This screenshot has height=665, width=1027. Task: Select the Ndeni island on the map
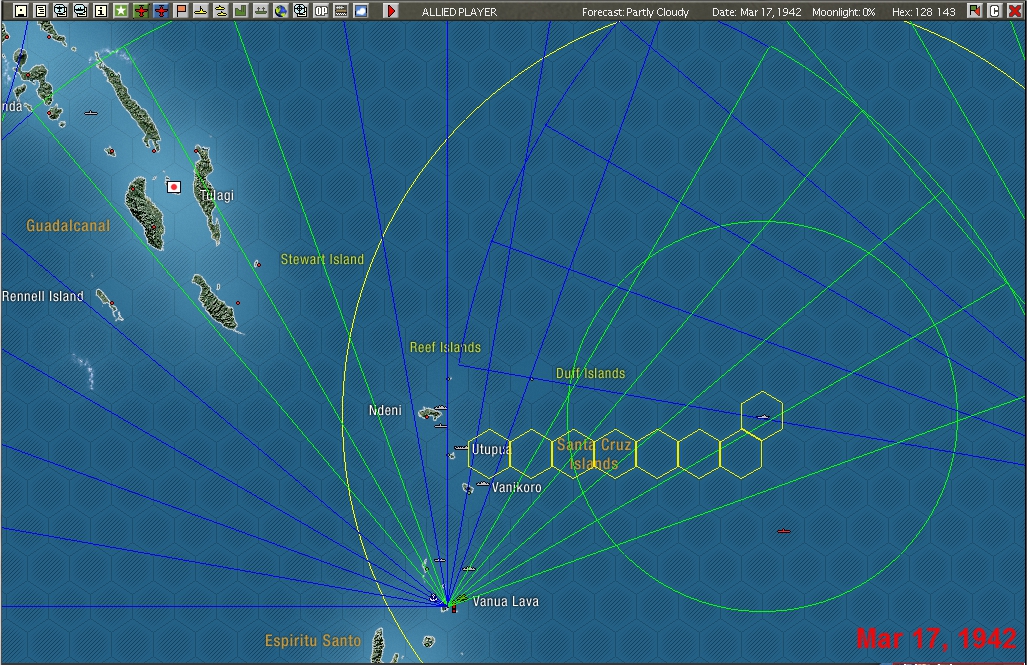(x=430, y=413)
